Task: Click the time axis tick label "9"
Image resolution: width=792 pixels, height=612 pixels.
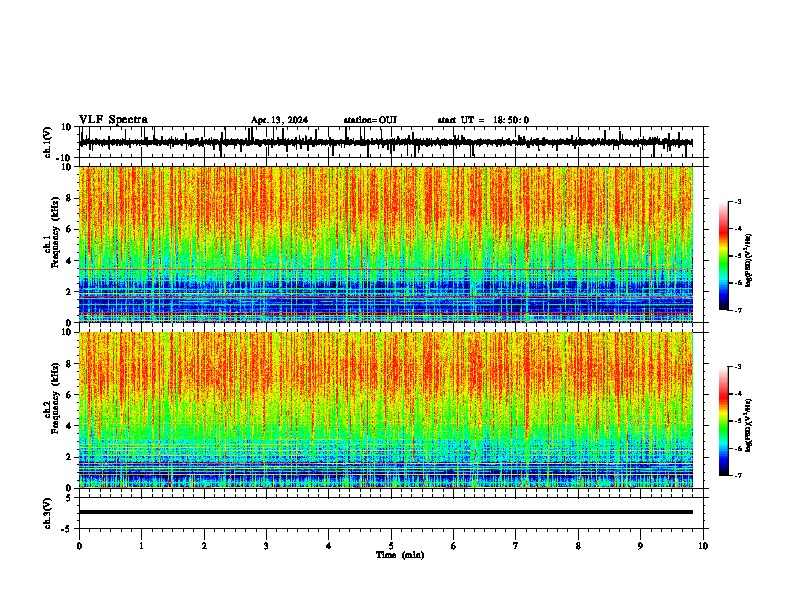Action: coord(640,546)
